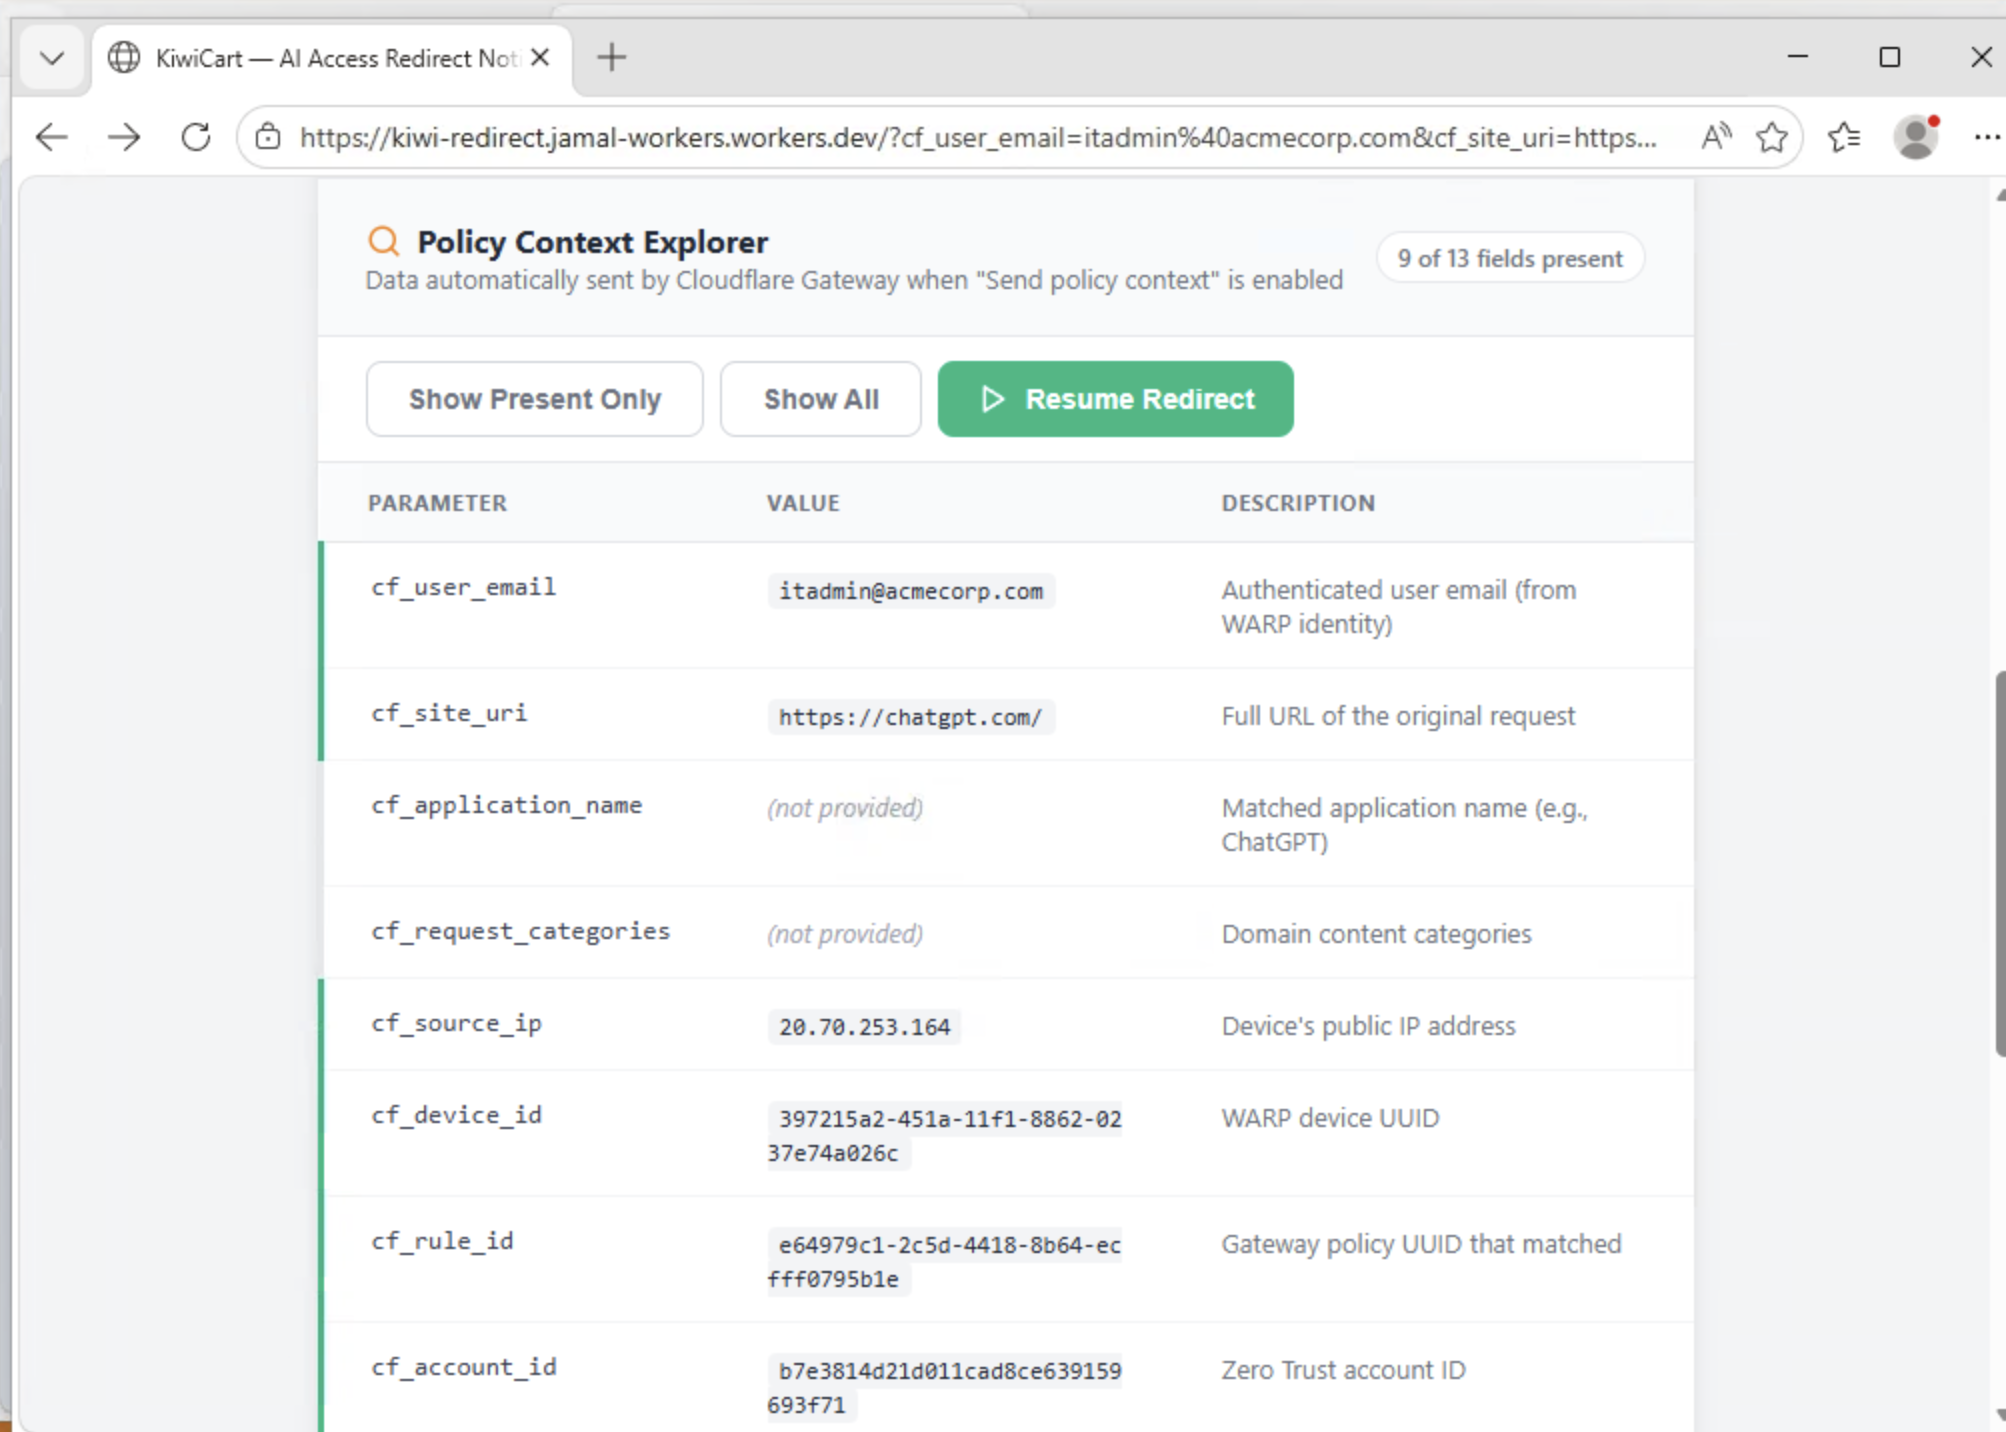This screenshot has height=1432, width=2006.
Task: Select the b7e3814d21d011 account ID value
Action: coord(944,1388)
